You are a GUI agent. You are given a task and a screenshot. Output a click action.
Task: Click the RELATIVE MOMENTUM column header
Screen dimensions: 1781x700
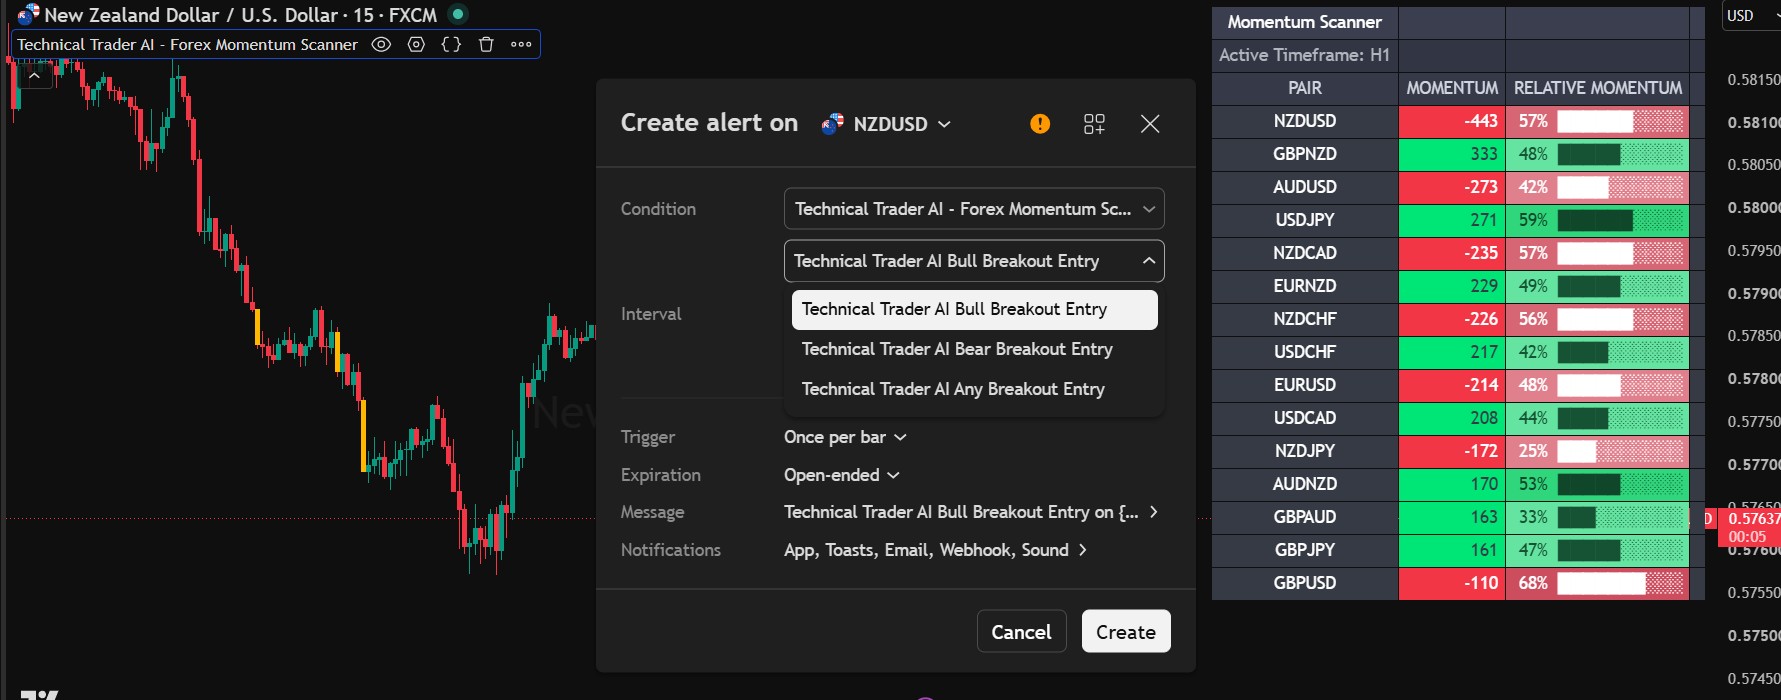(1597, 88)
